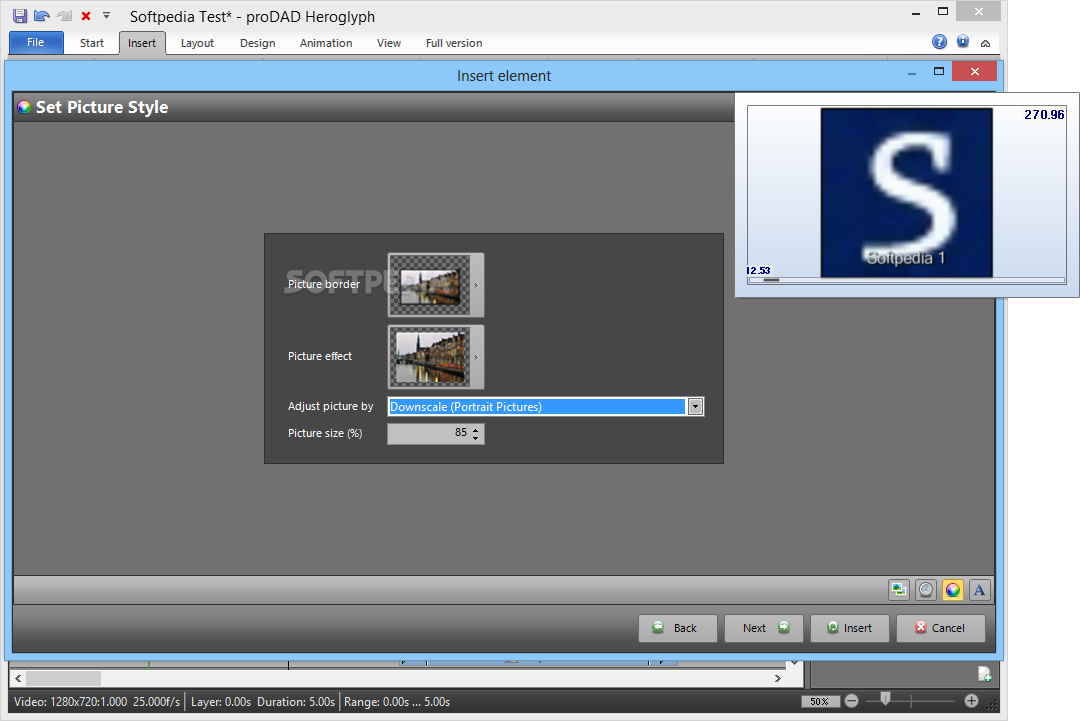The image size is (1080, 721).
Task: Maximize the Insert element dialog
Action: [938, 72]
